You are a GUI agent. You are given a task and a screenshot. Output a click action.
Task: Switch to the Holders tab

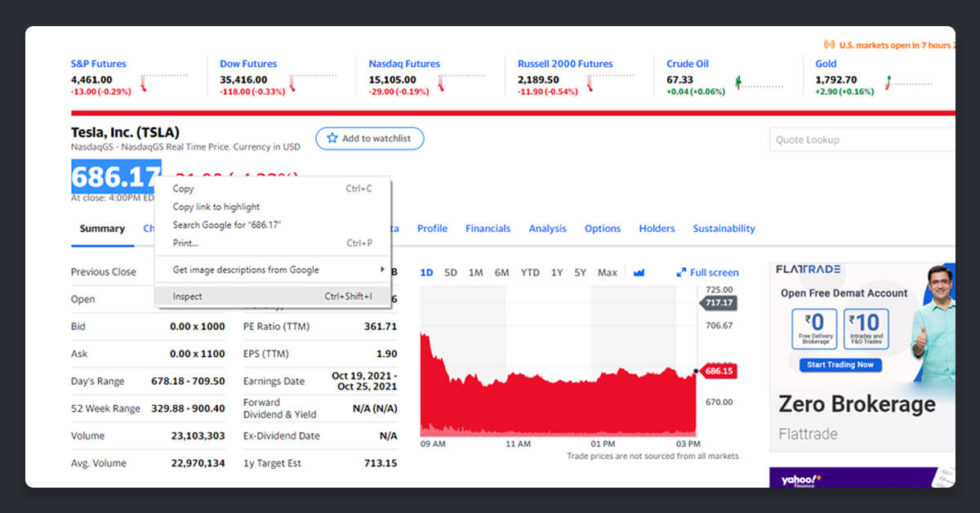657,229
